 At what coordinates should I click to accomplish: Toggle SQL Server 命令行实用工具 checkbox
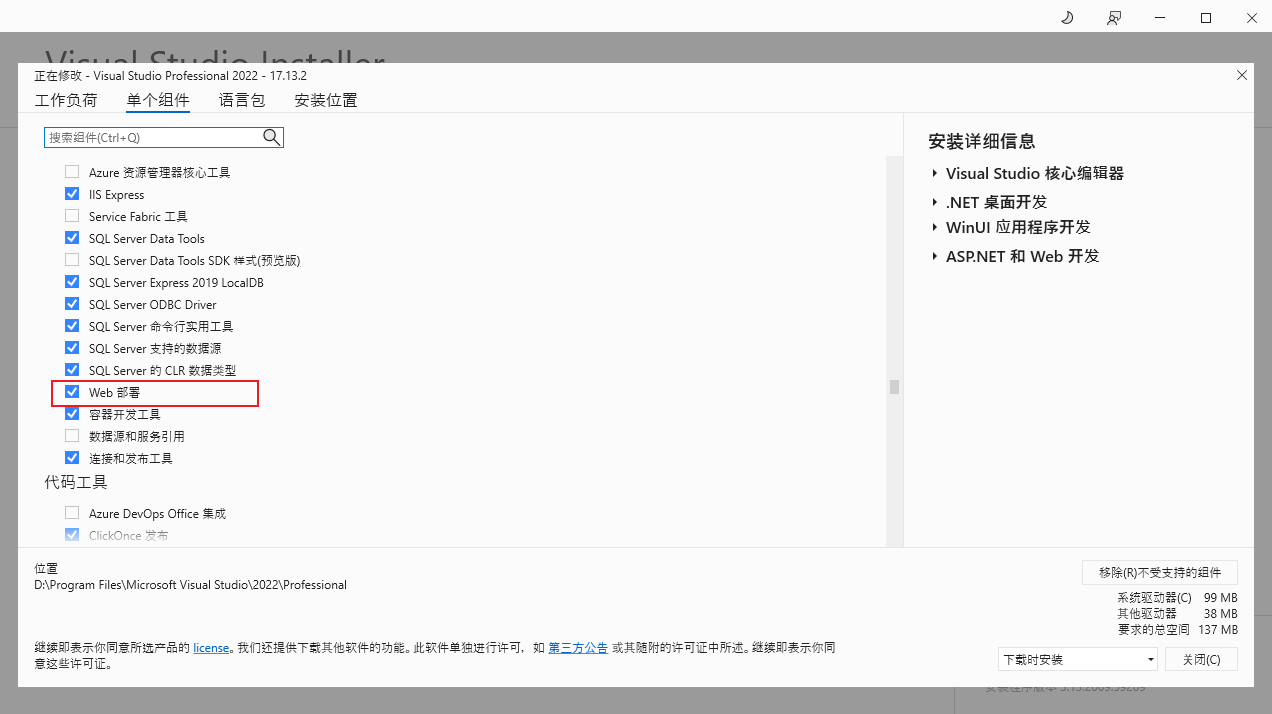[72, 326]
